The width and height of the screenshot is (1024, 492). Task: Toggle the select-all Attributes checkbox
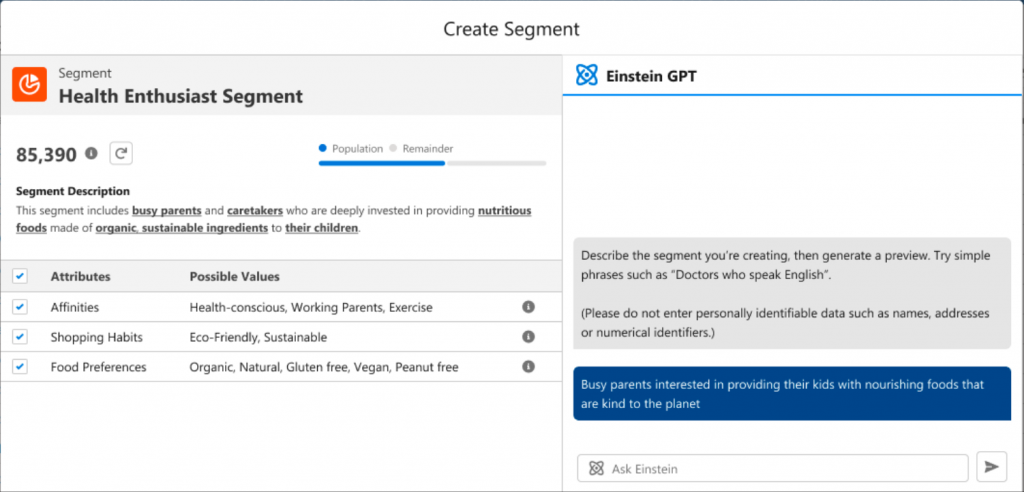click(x=20, y=276)
